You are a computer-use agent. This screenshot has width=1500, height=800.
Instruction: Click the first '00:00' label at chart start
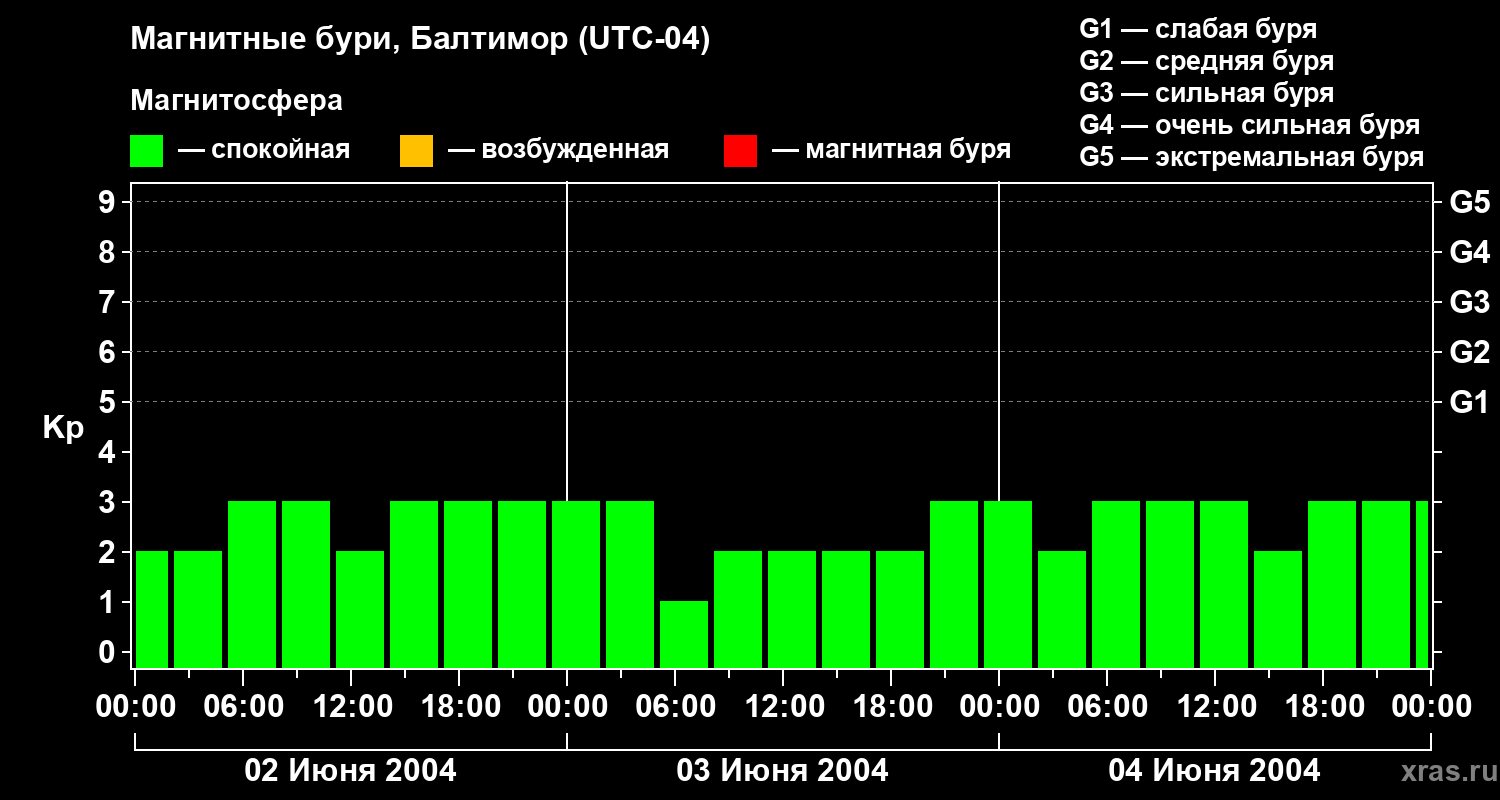[135, 707]
